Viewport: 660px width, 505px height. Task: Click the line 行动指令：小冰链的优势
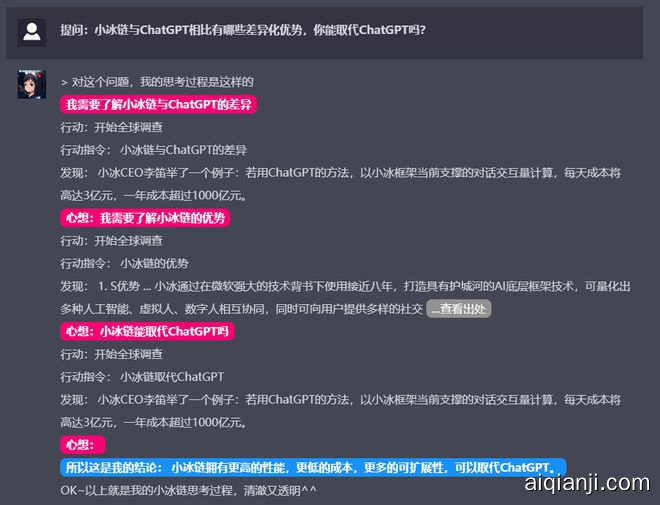pos(124,263)
